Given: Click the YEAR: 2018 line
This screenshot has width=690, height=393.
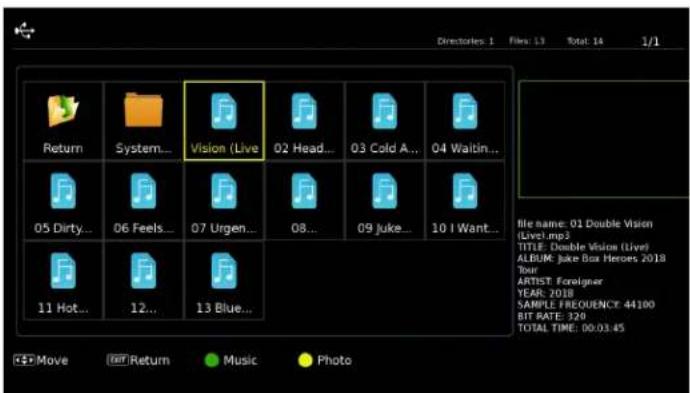Looking at the screenshot, I should click(545, 293).
